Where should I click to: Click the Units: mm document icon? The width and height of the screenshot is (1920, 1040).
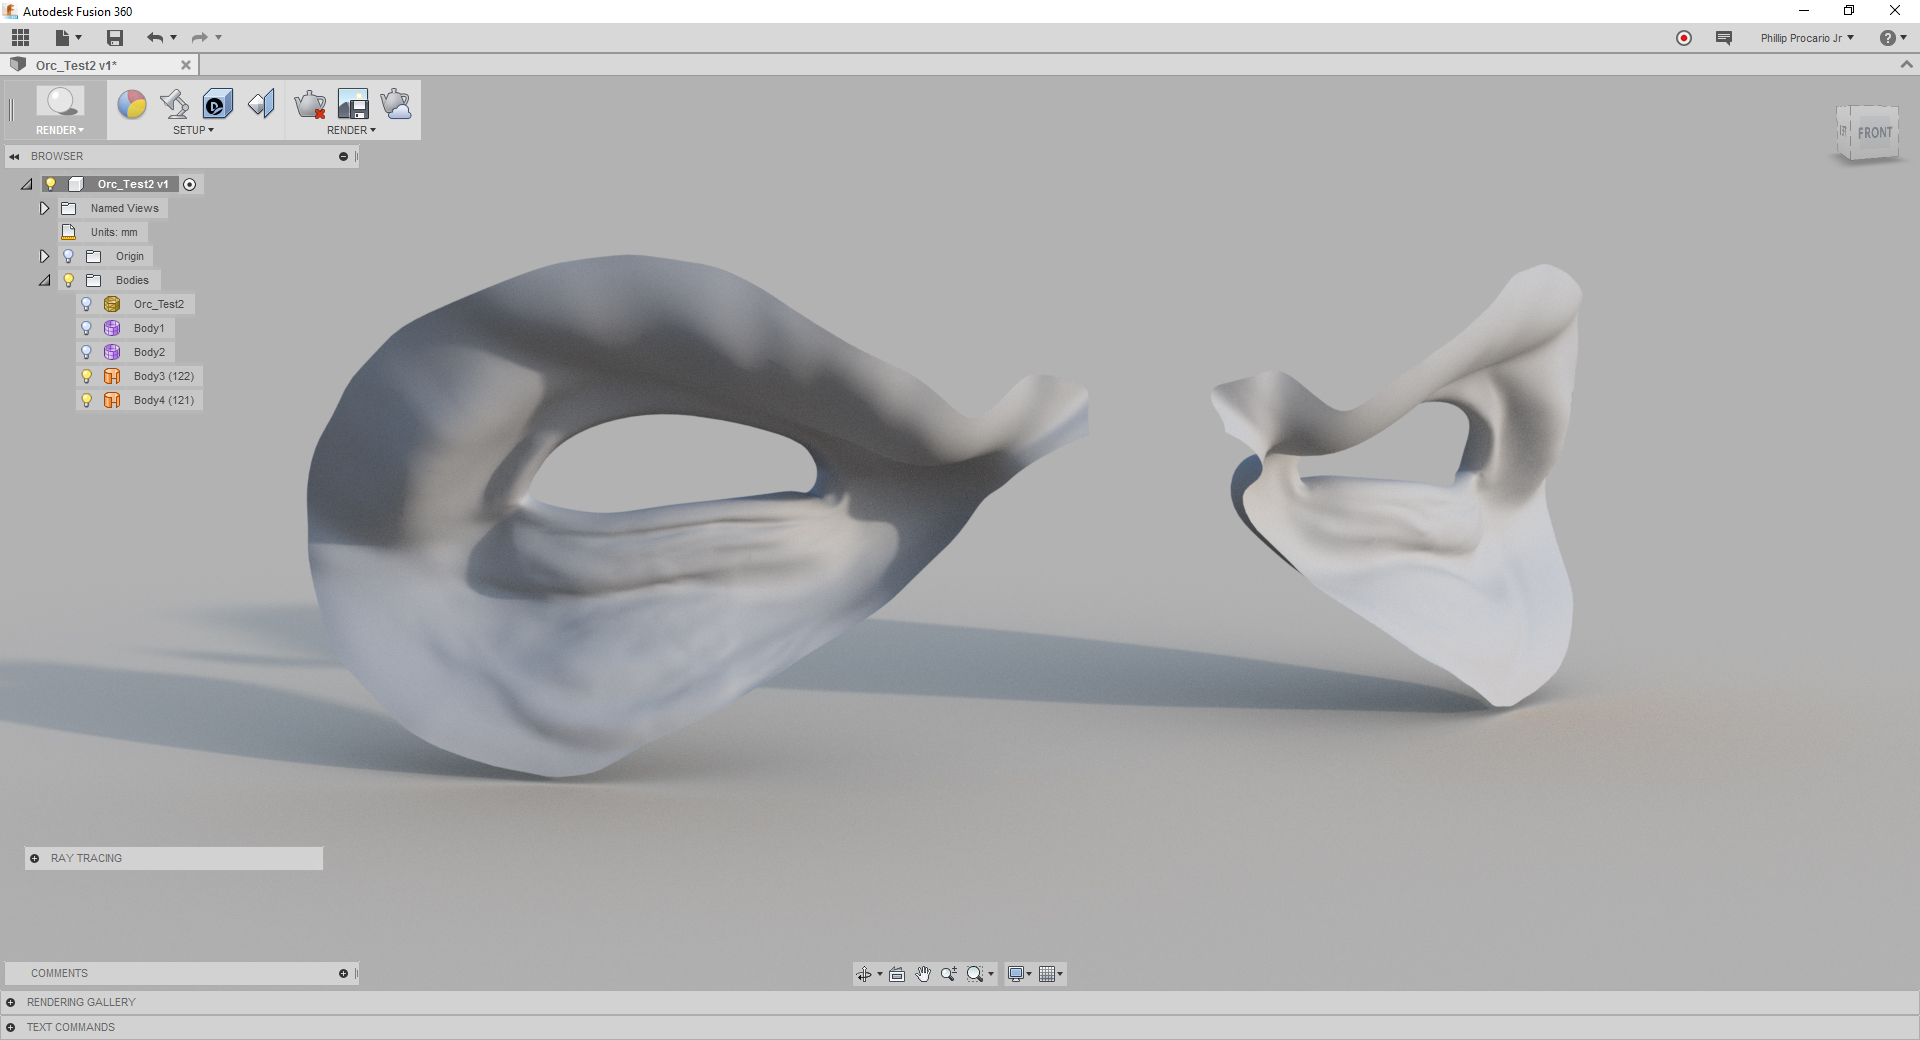[x=69, y=232]
